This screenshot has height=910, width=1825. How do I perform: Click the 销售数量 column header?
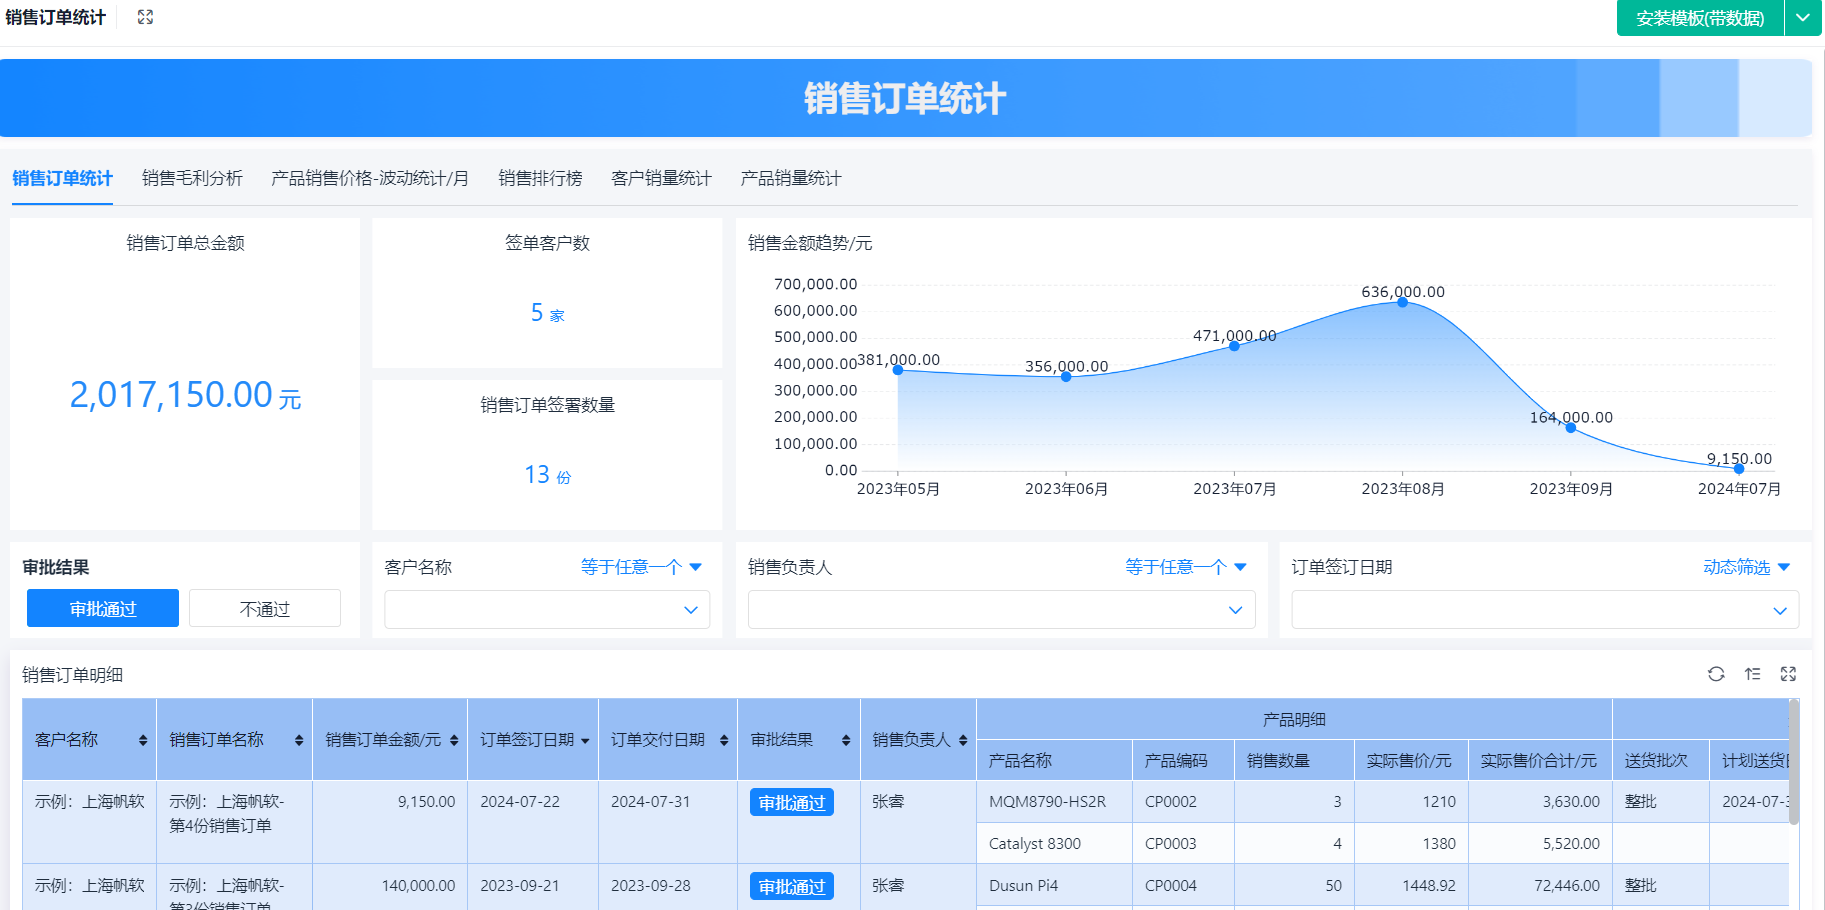(x=1294, y=761)
